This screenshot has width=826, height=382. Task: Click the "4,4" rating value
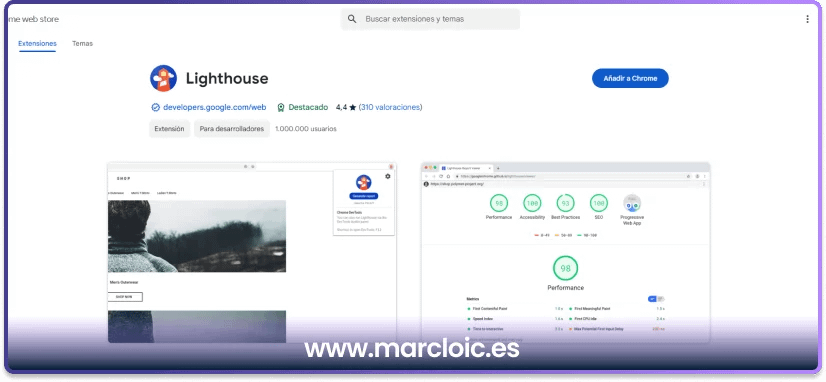(341, 107)
